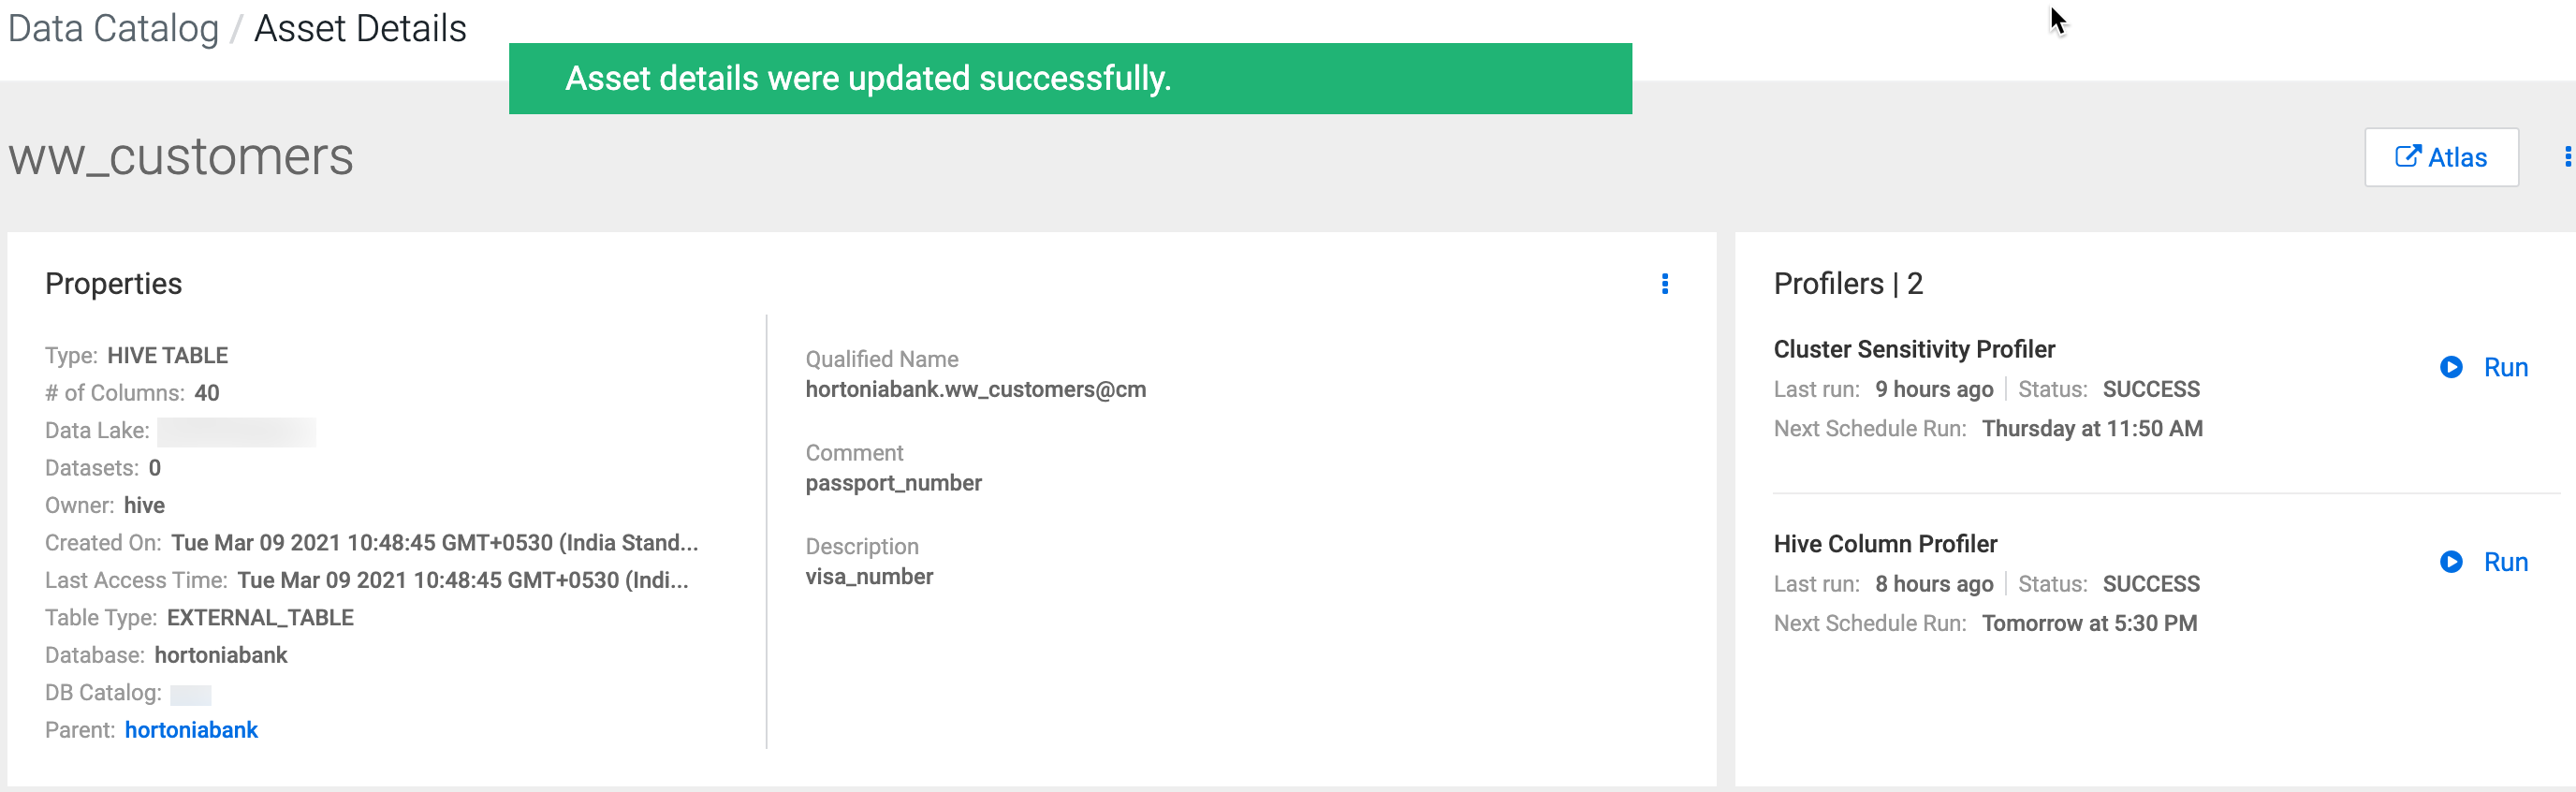Open the Atlas external link button

click(x=2440, y=157)
